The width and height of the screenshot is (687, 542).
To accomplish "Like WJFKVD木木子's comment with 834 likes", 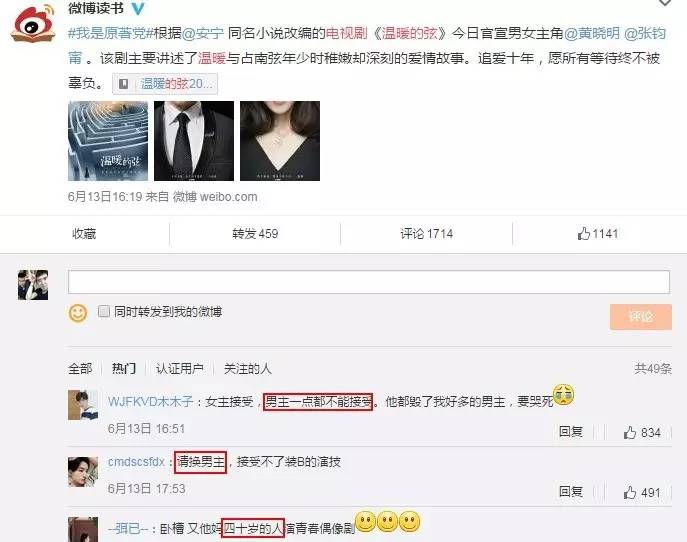I will tap(642, 432).
